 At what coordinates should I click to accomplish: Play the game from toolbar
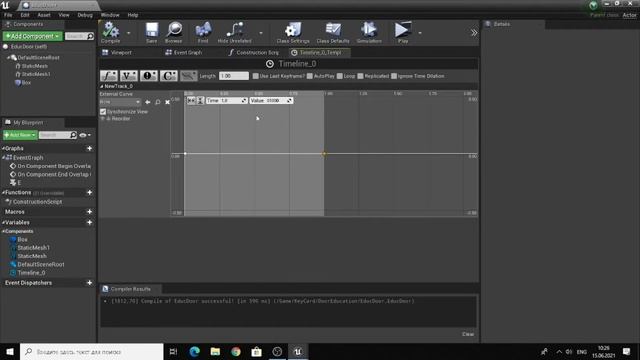pyautogui.click(x=402, y=32)
